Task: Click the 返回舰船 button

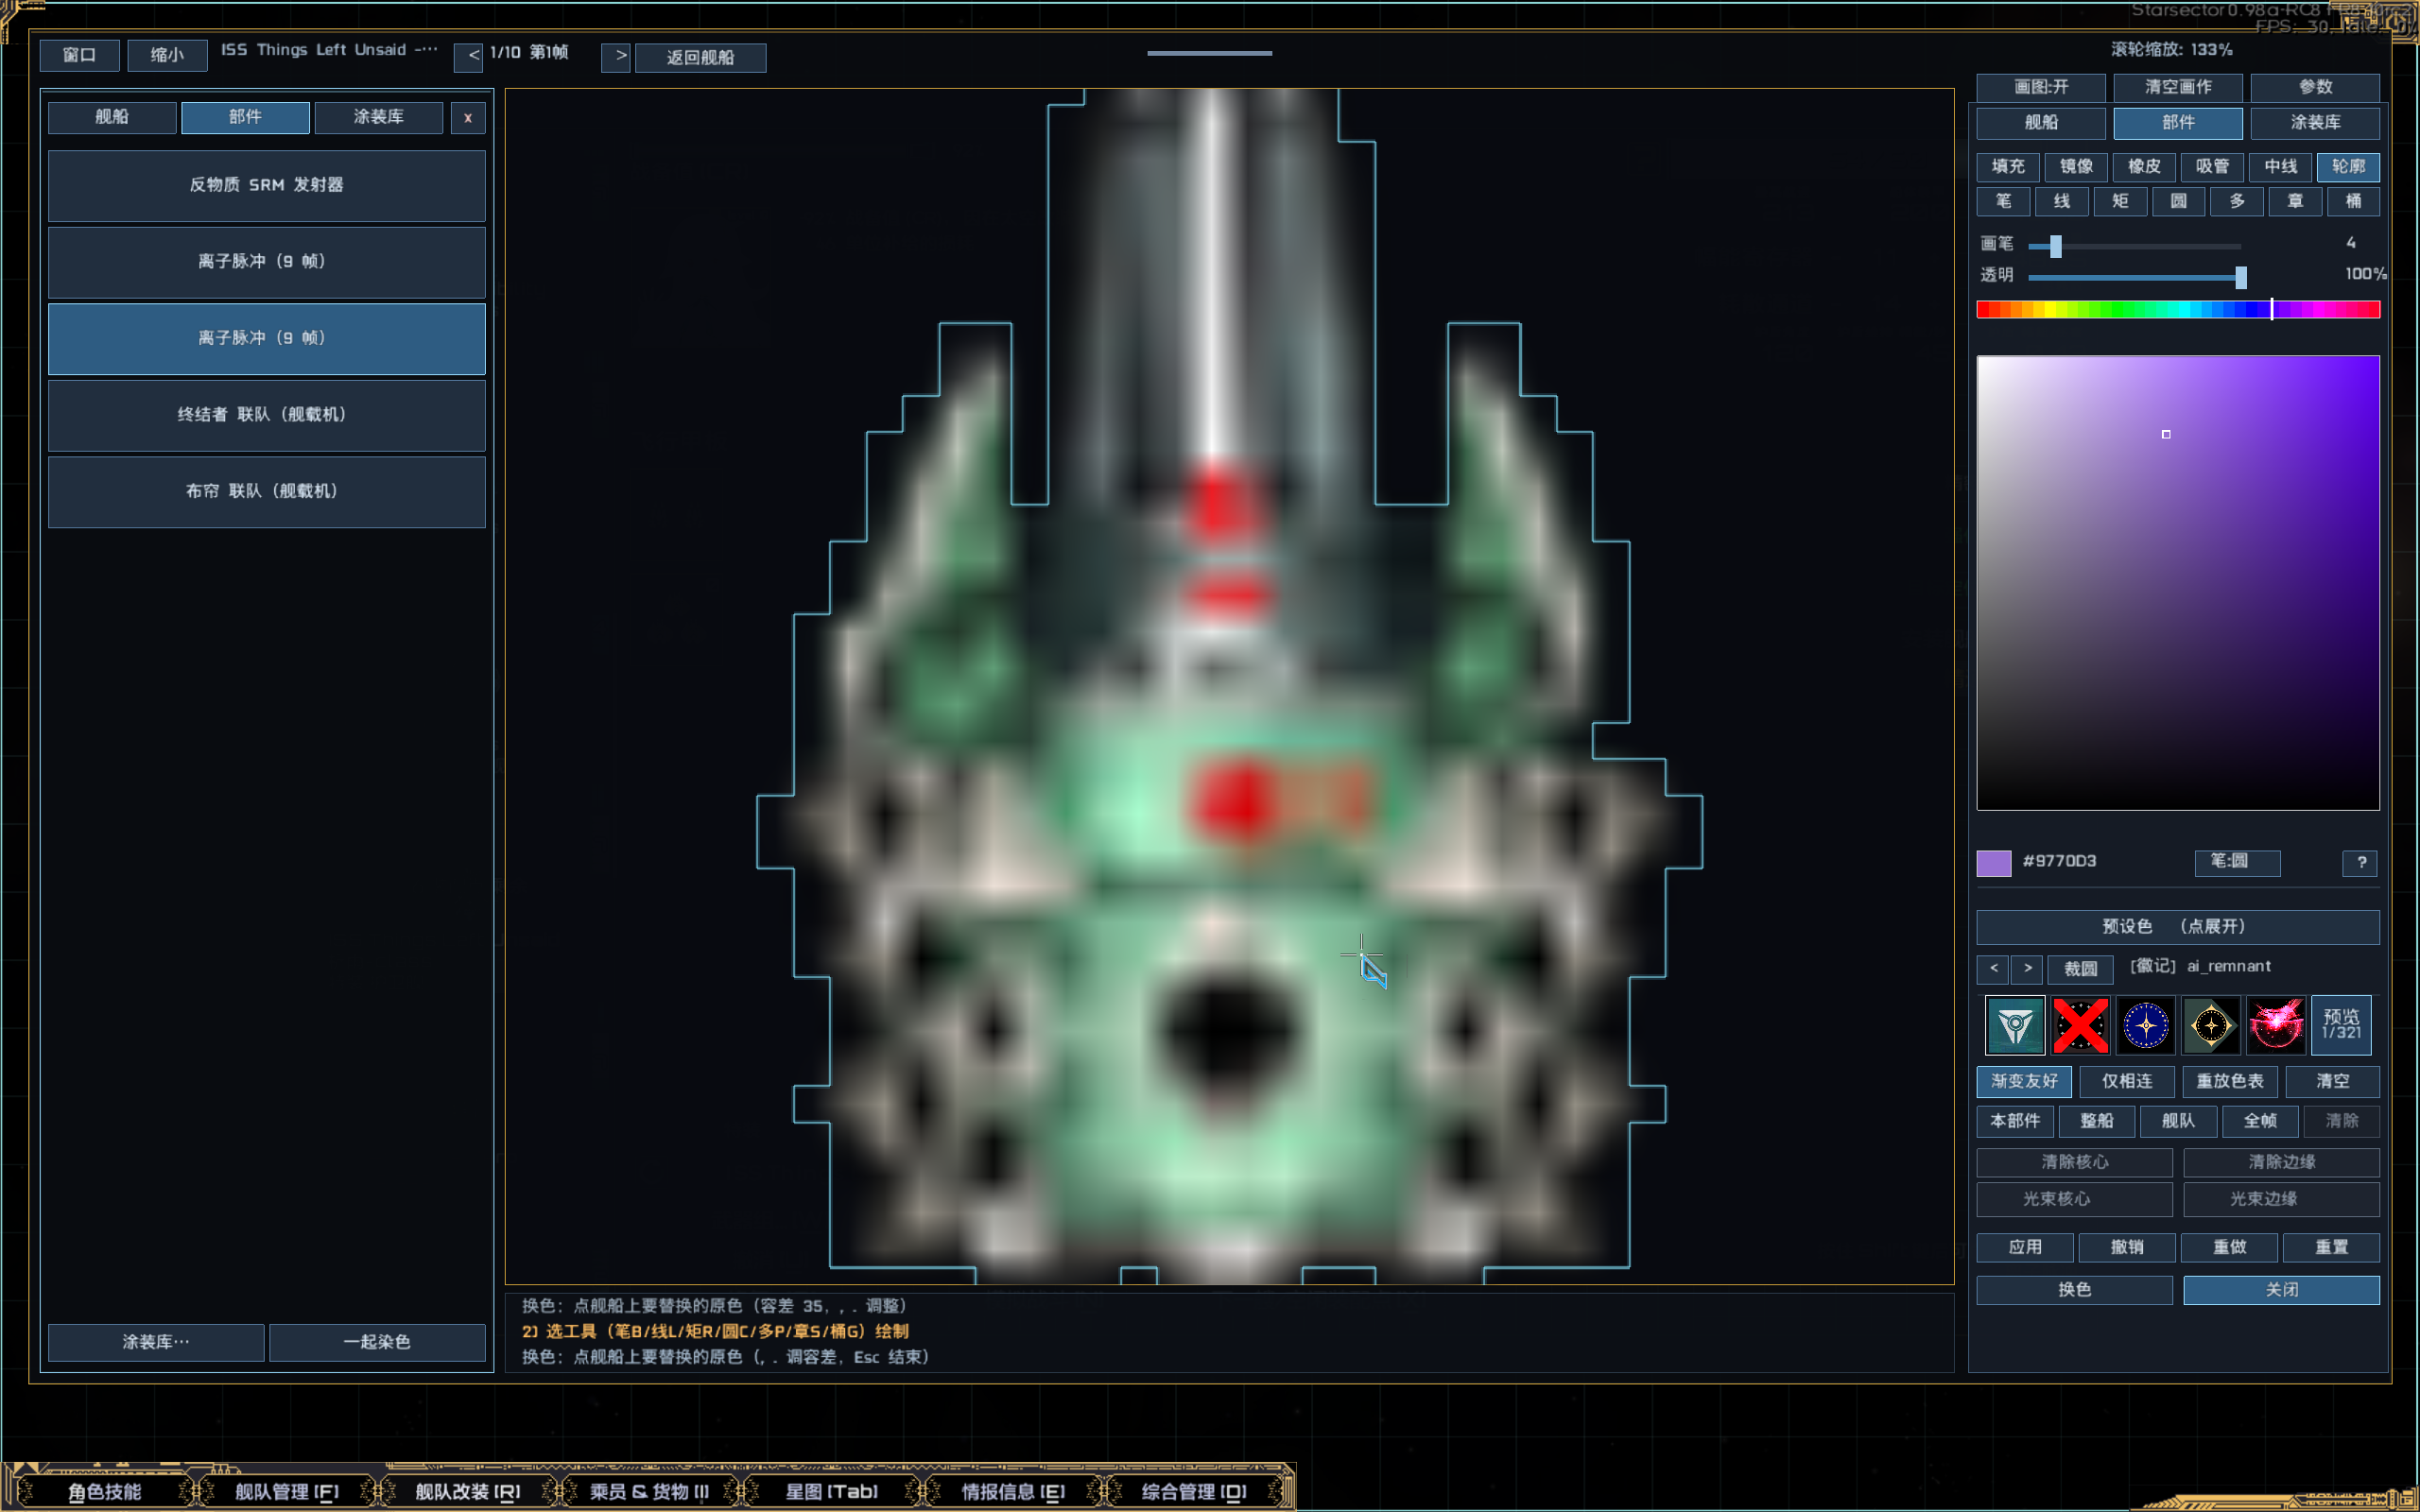Action: 700,57
